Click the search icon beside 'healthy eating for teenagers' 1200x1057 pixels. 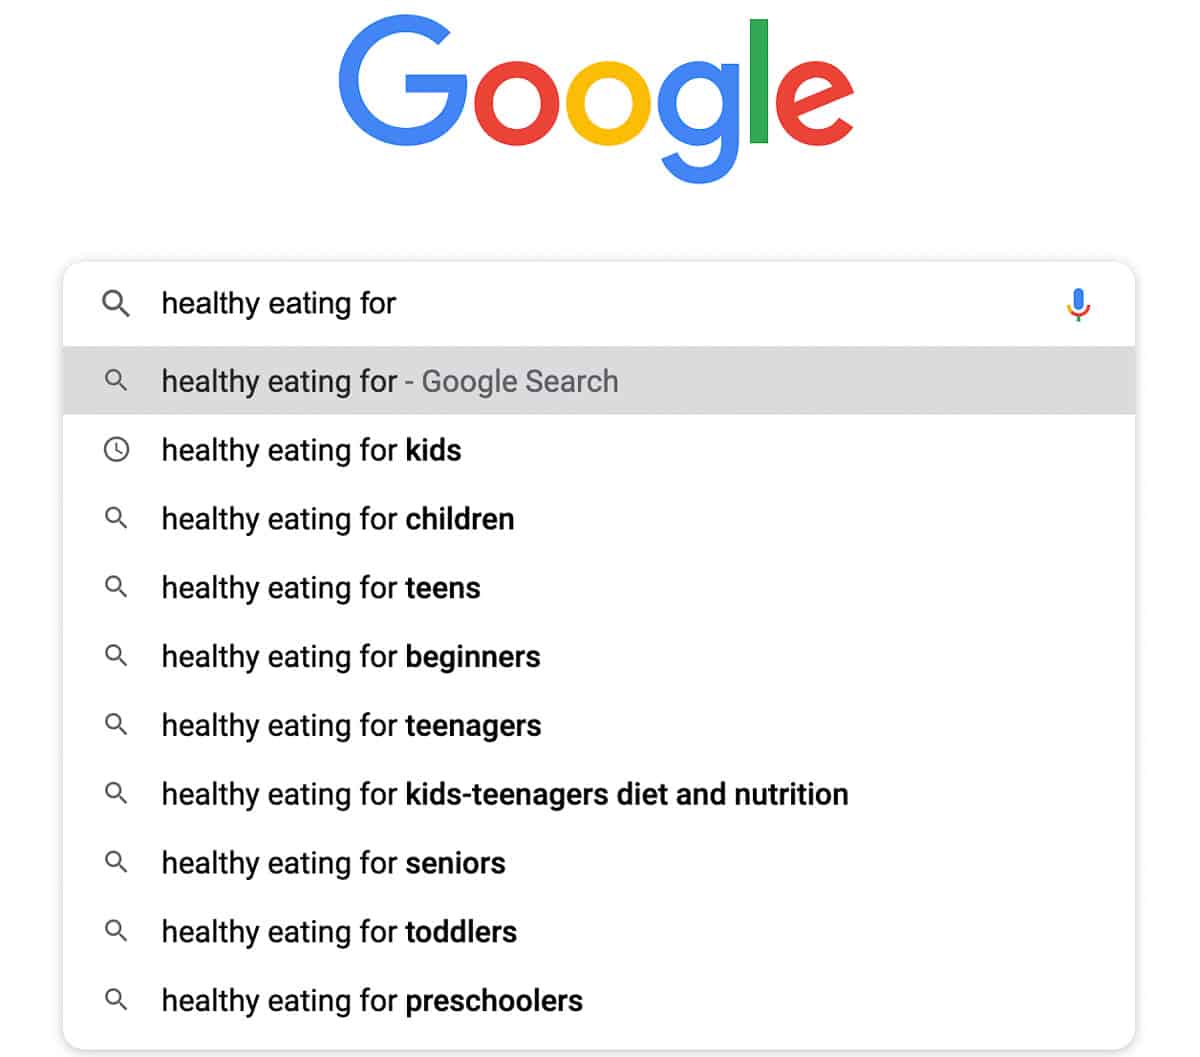pyautogui.click(x=117, y=725)
